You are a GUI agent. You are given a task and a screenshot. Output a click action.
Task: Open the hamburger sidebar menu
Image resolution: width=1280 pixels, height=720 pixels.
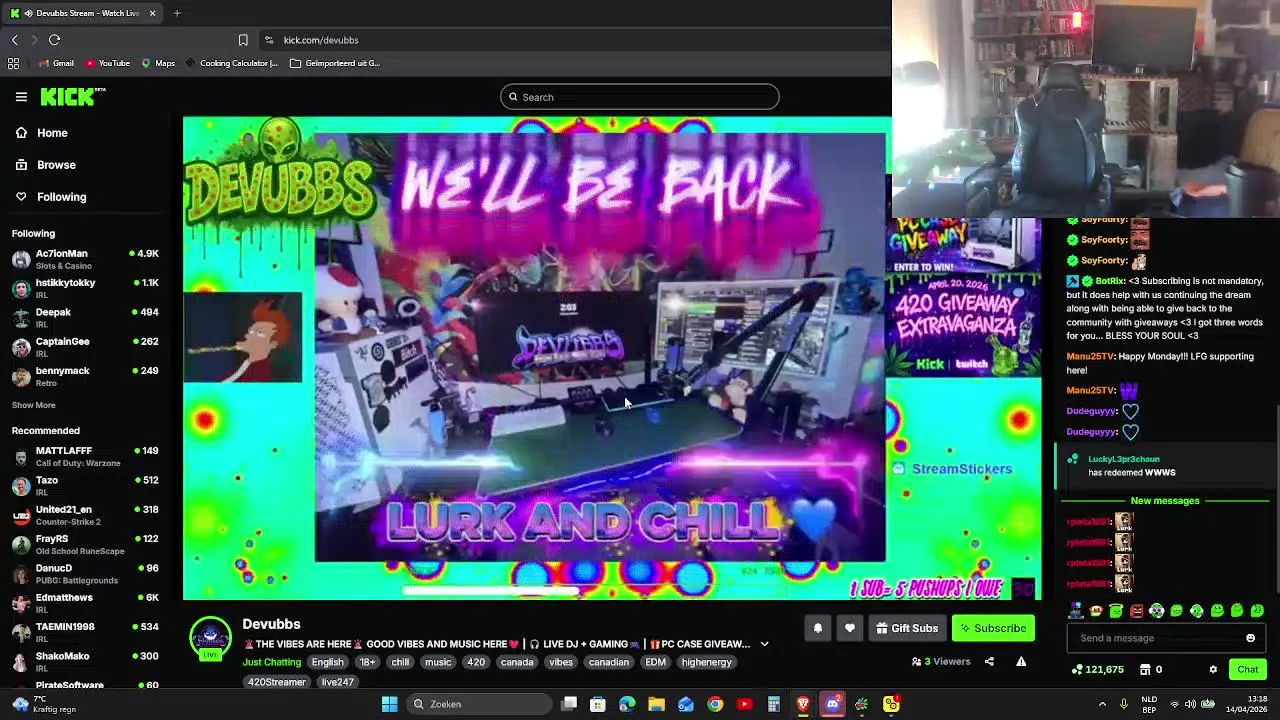click(x=21, y=97)
